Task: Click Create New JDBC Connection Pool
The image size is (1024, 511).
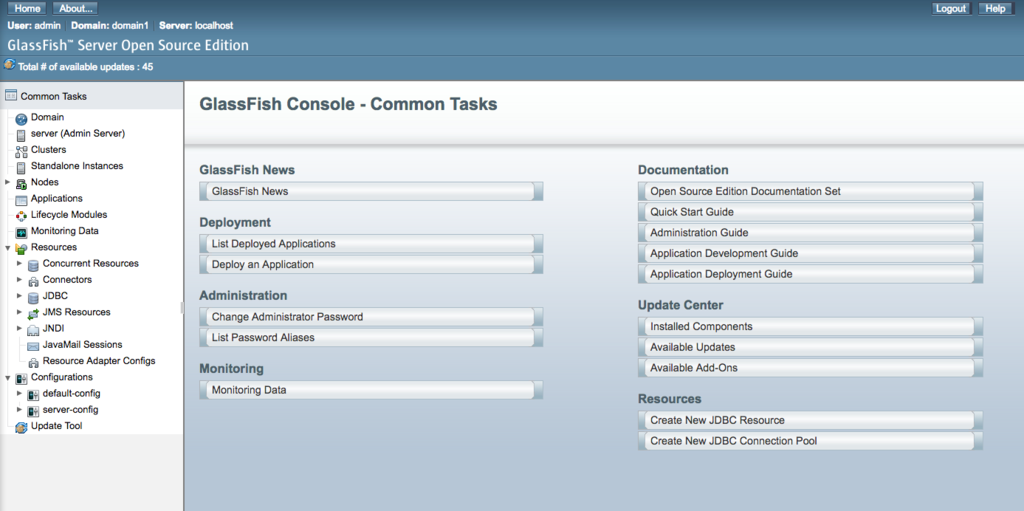Action: tap(810, 441)
